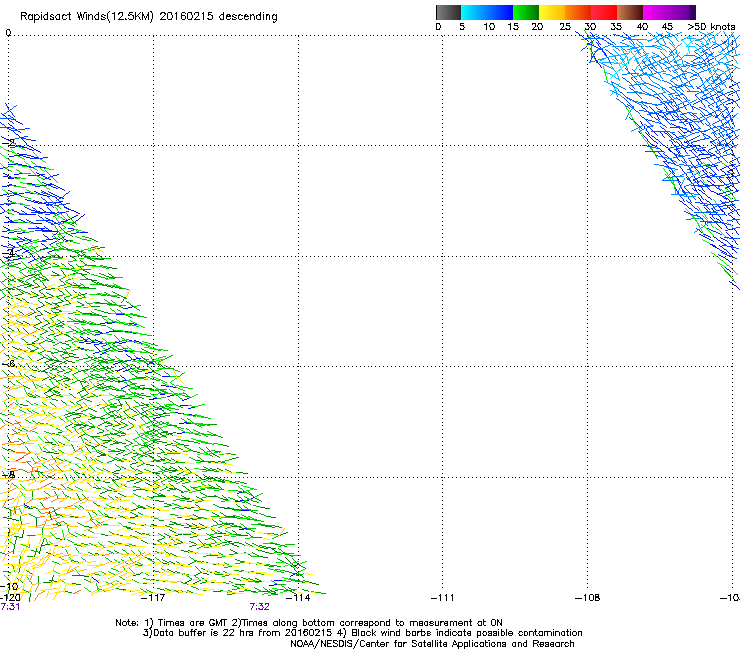Click the purple '7:32' swath time label

point(260,607)
